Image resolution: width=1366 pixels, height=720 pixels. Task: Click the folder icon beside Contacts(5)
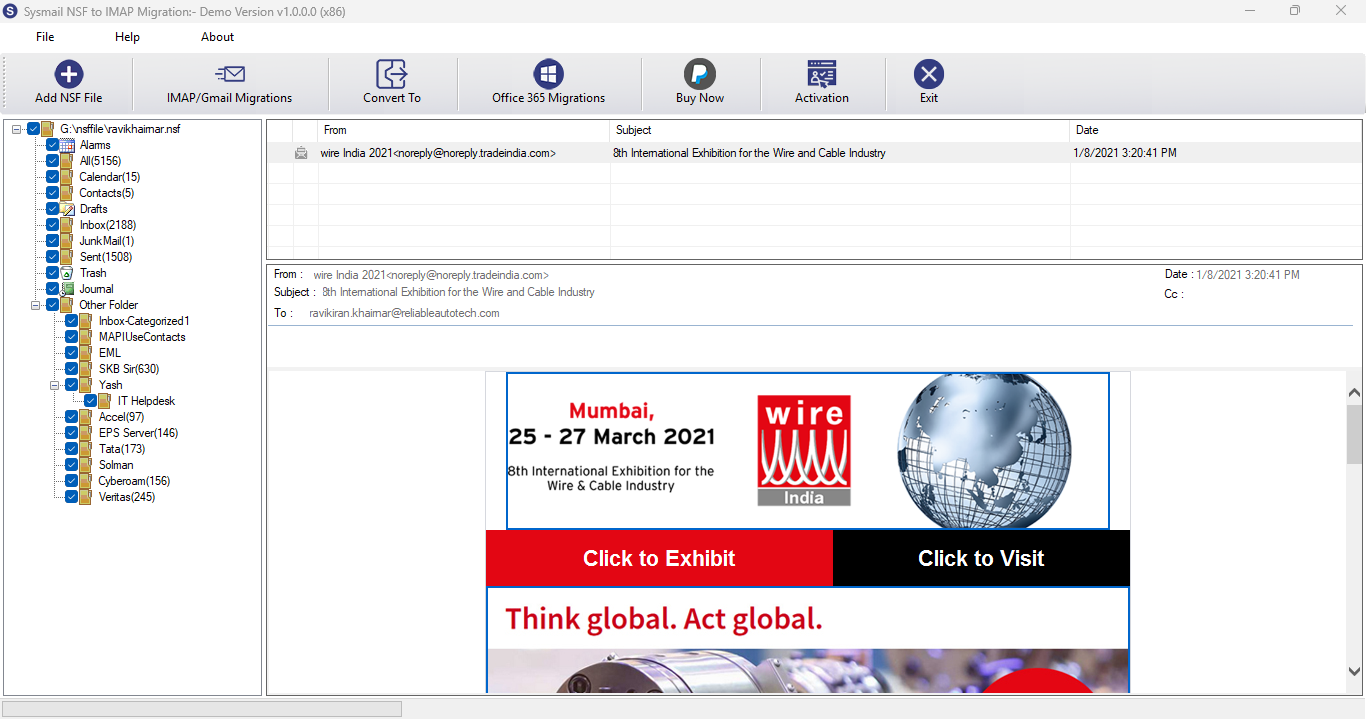68,193
